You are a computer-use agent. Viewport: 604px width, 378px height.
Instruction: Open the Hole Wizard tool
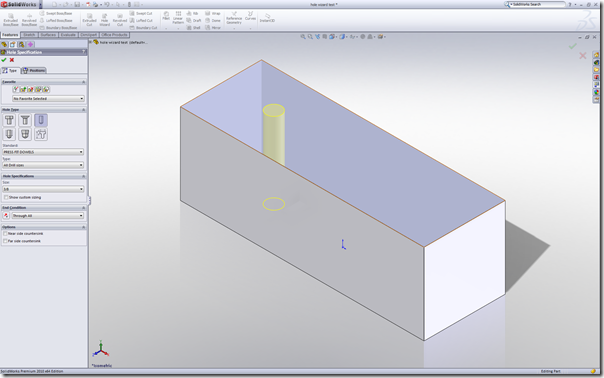(x=104, y=20)
